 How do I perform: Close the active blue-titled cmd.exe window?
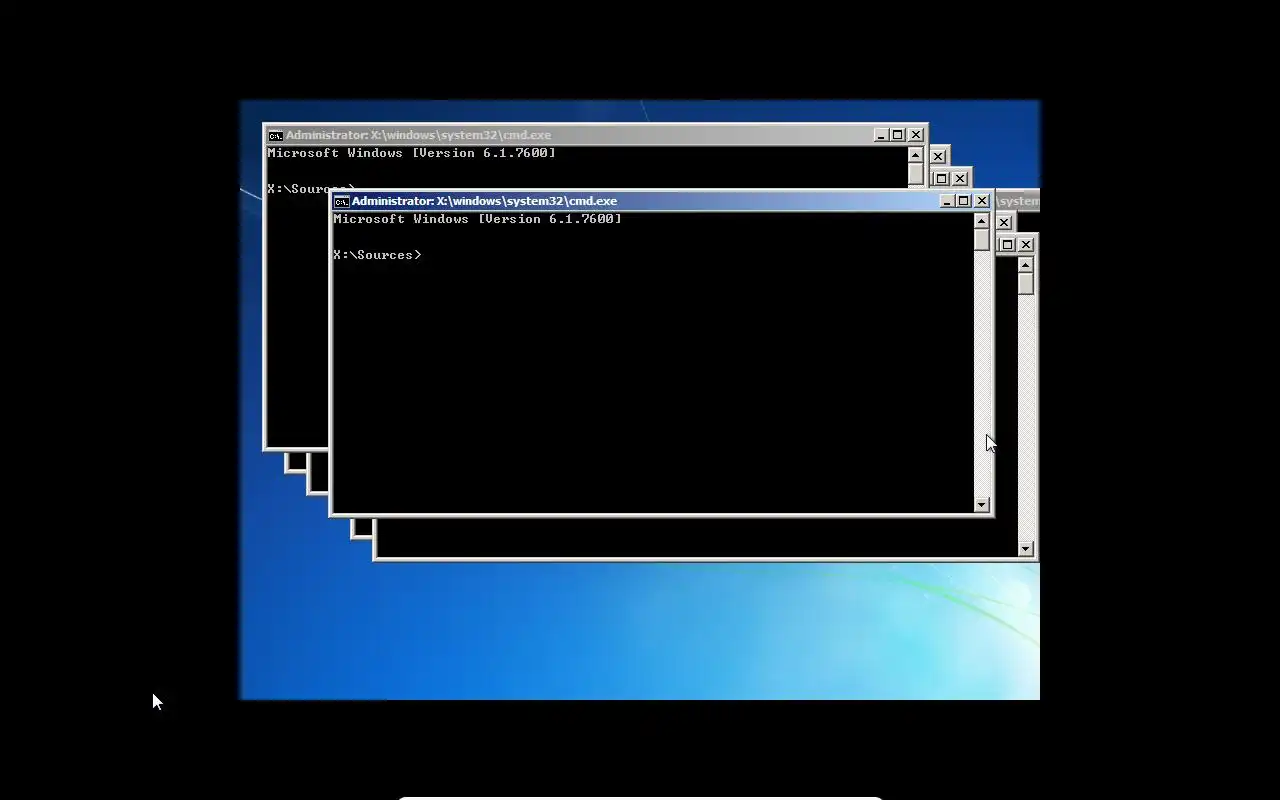982,201
